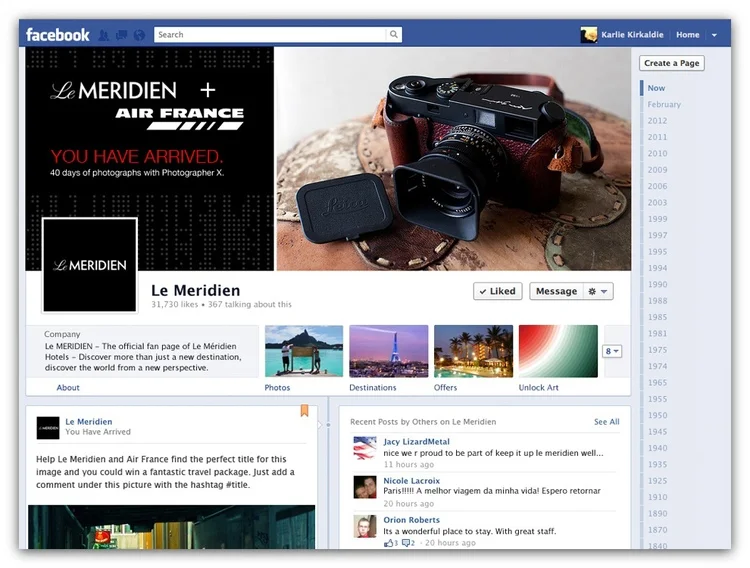Expand the apps dropdown showing 8
The width and height of the screenshot is (750, 568).
coord(612,351)
